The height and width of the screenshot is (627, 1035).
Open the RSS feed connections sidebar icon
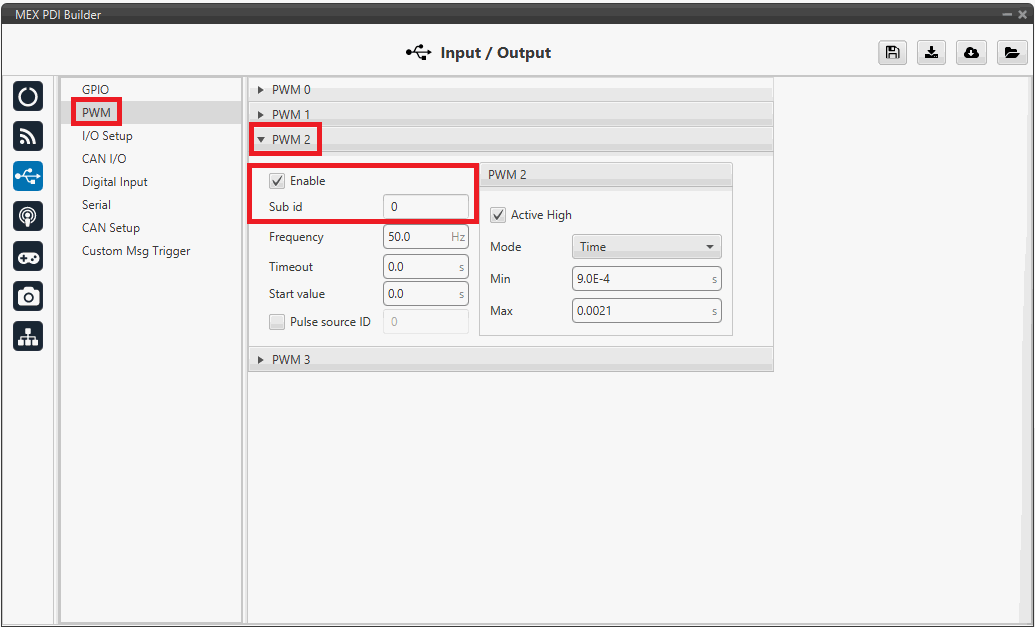coord(28,136)
